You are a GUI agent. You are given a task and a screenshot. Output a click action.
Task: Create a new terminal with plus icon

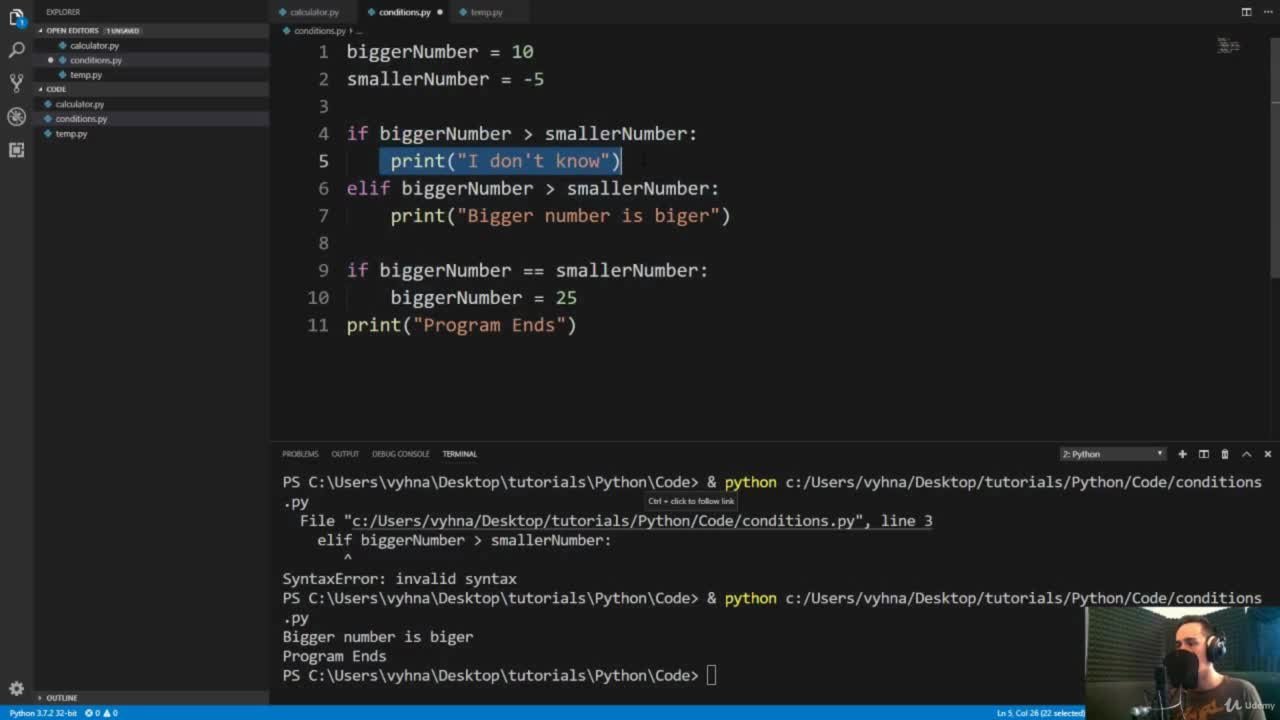(x=1182, y=454)
